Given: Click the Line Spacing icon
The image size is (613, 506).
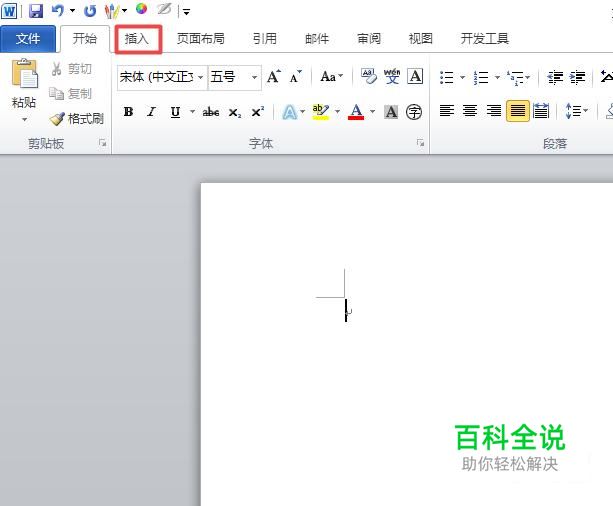Looking at the screenshot, I should tap(573, 111).
